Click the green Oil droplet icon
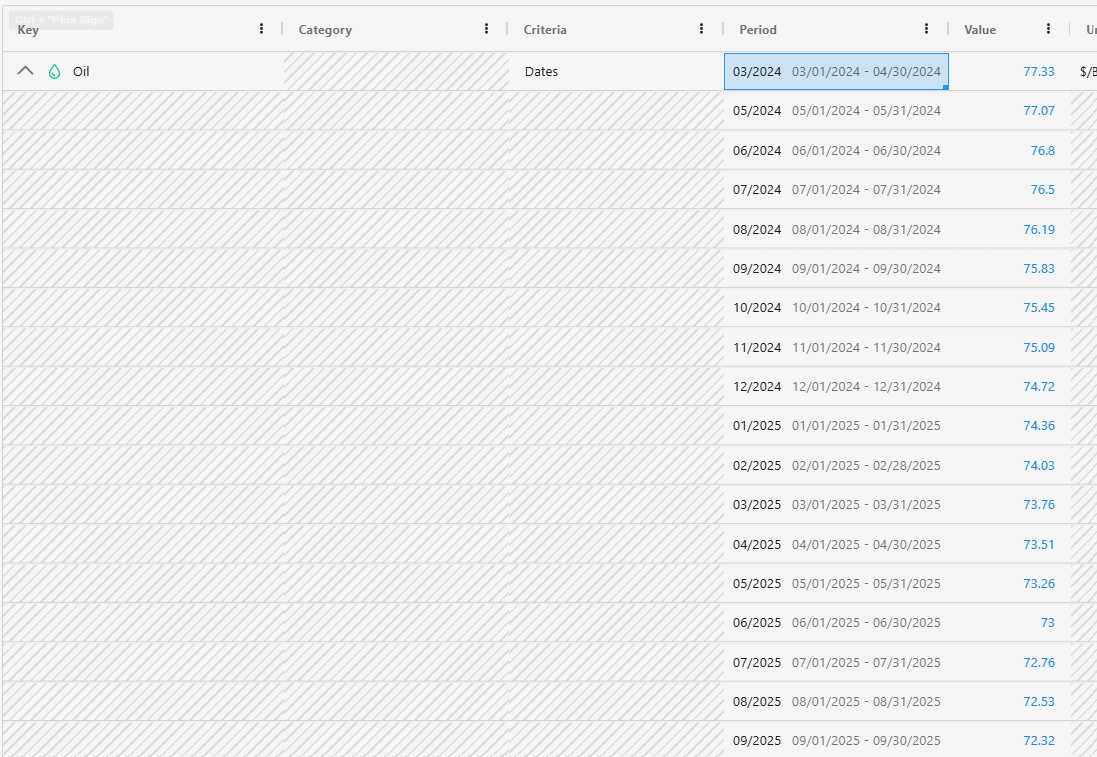 (55, 72)
